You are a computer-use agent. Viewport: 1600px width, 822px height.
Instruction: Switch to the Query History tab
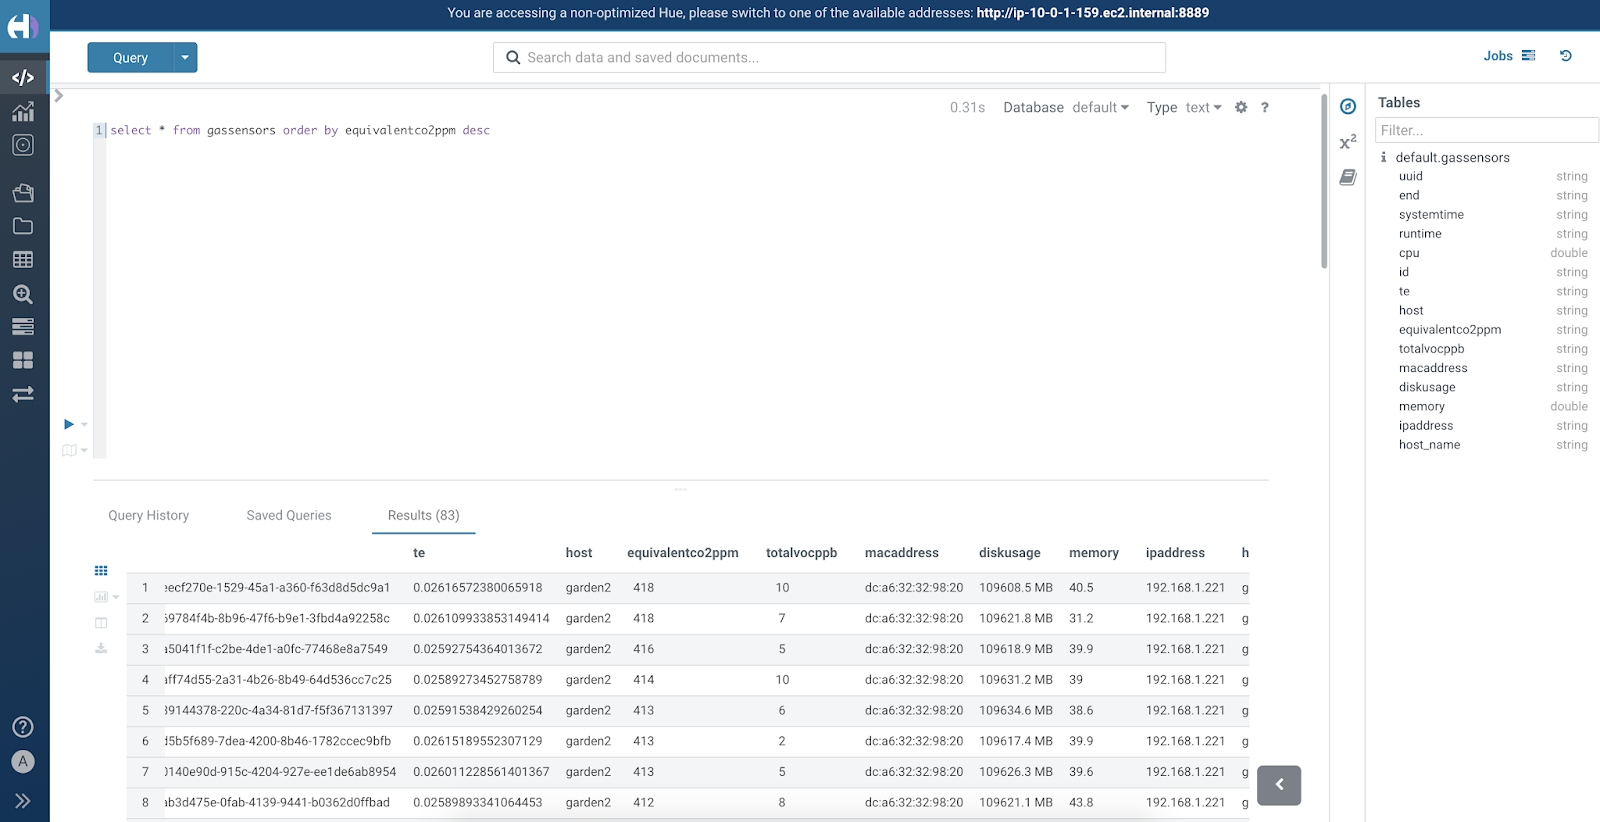click(x=149, y=515)
